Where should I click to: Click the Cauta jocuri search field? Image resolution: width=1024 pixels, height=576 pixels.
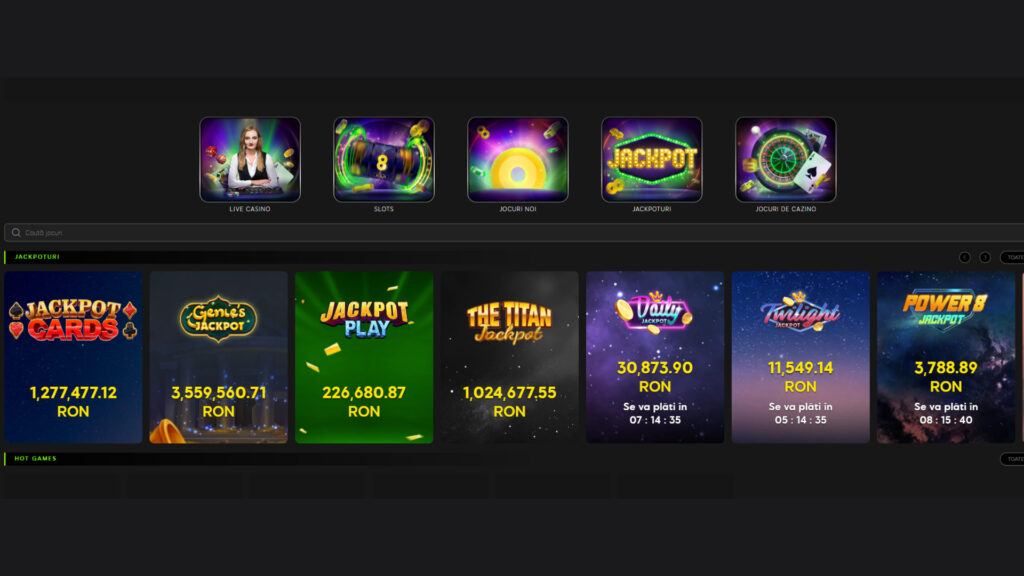tap(514, 232)
